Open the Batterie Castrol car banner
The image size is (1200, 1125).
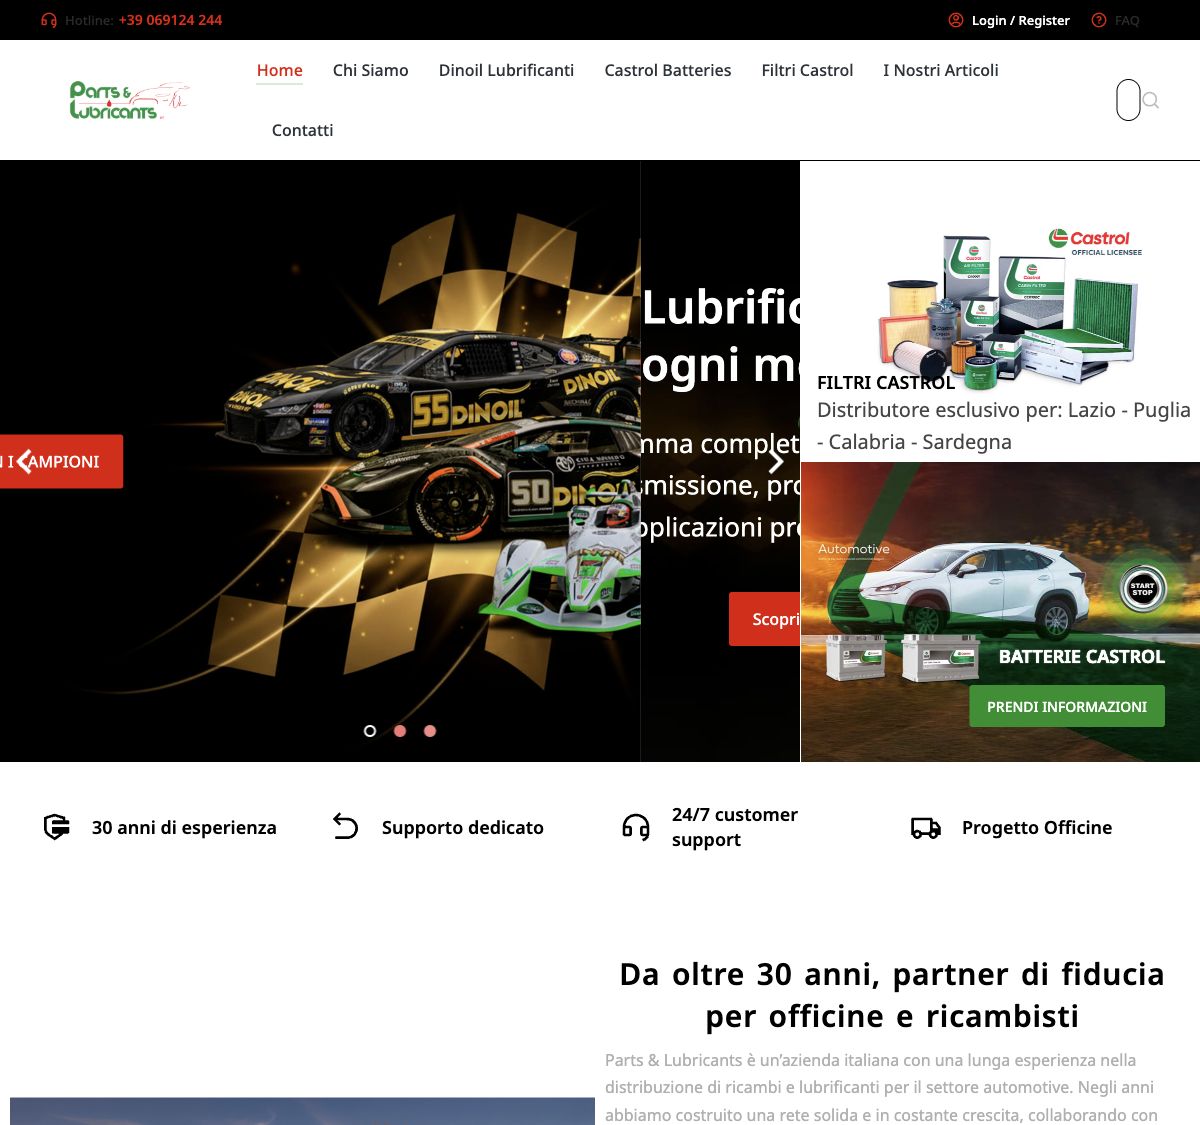(1000, 611)
